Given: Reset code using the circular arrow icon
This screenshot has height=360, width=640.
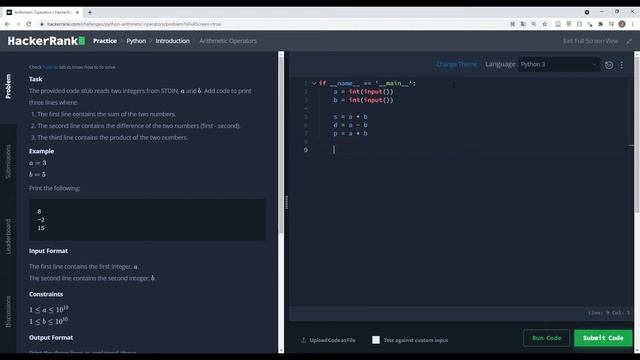Looking at the screenshot, I should 609,65.
